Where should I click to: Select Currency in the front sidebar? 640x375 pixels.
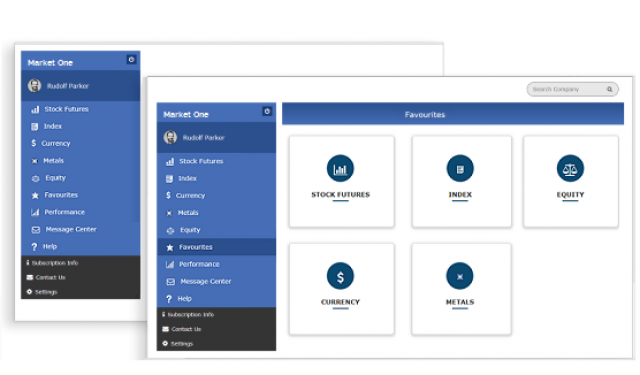(216, 195)
